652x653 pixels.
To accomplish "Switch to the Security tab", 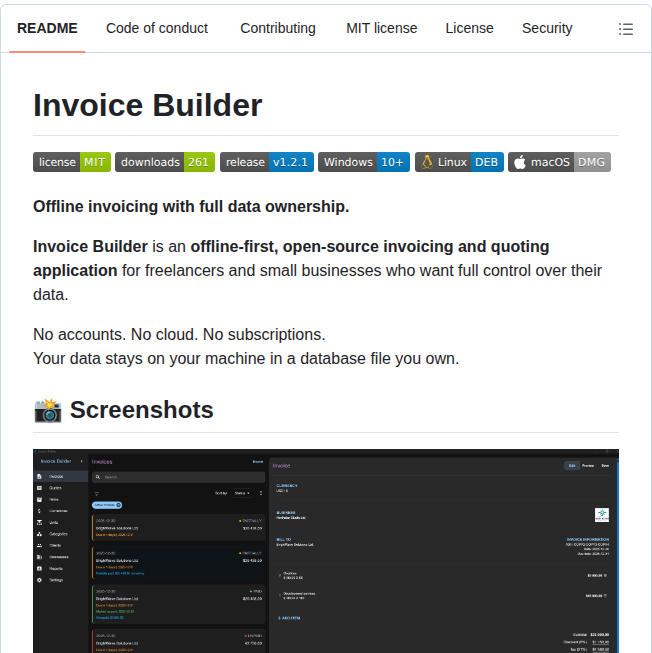I will coord(547,28).
